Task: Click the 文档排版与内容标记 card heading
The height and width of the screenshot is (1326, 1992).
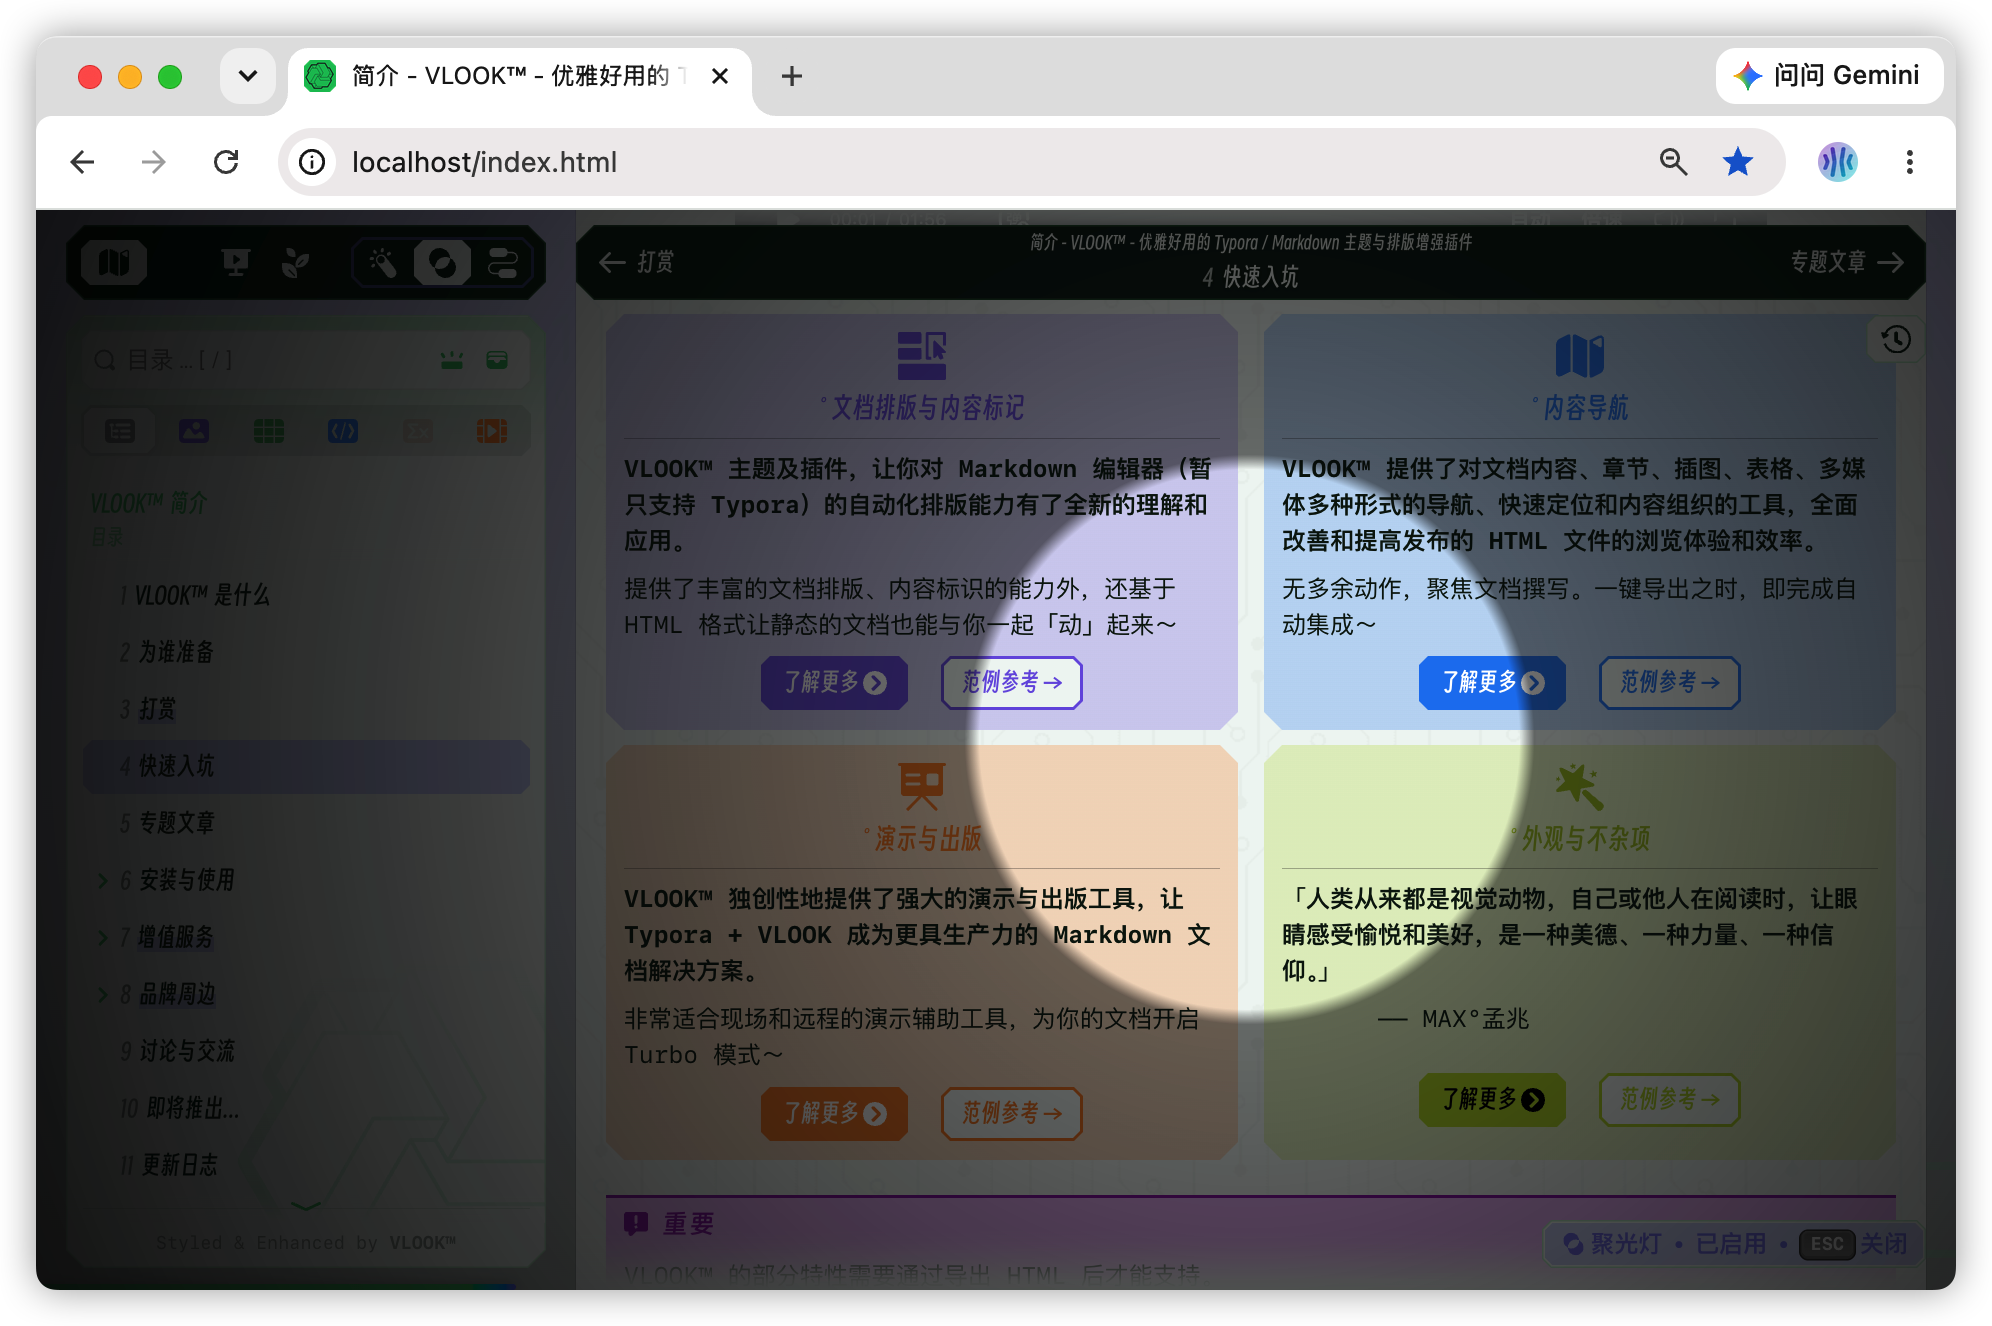Action: [927, 408]
